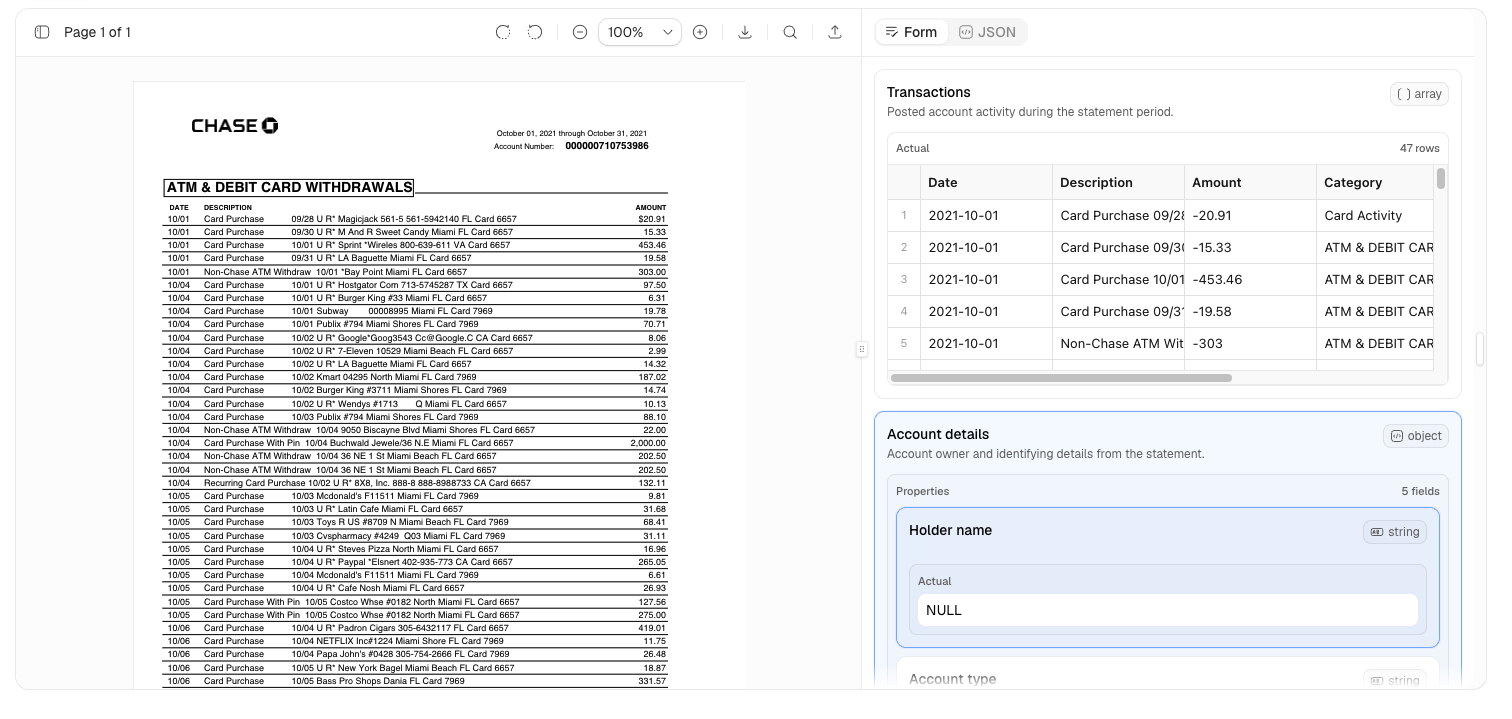Switch to the JSON tab

tap(987, 32)
